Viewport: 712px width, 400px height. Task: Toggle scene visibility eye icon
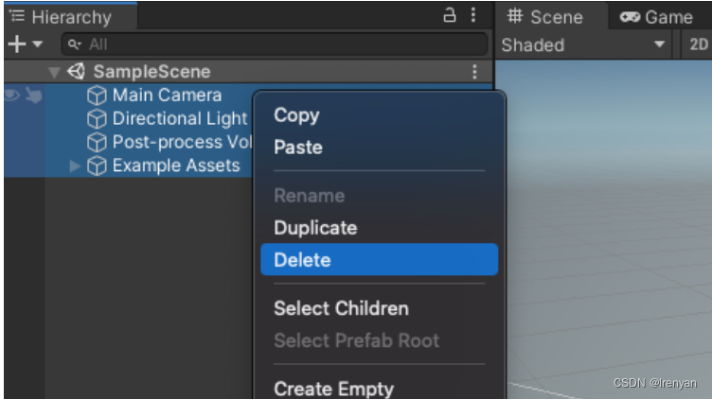pyautogui.click(x=12, y=96)
